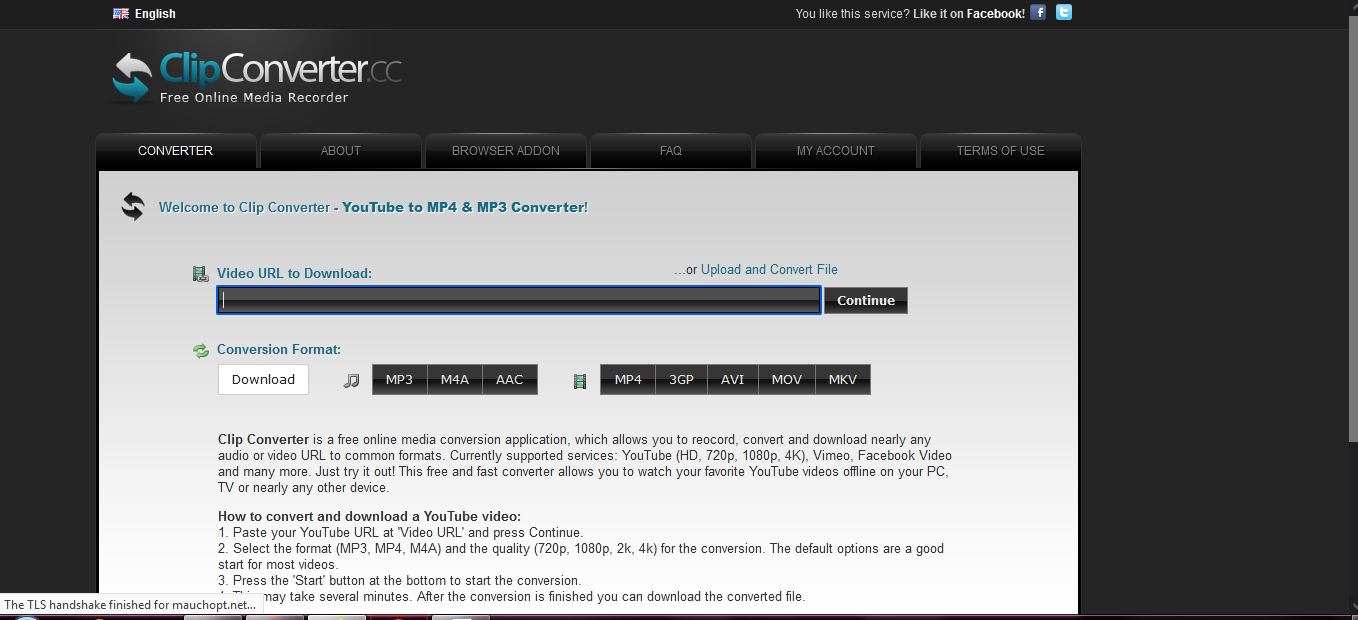Screen dimensions: 1358x620
Task: Click the Continue button
Action: [x=866, y=300]
